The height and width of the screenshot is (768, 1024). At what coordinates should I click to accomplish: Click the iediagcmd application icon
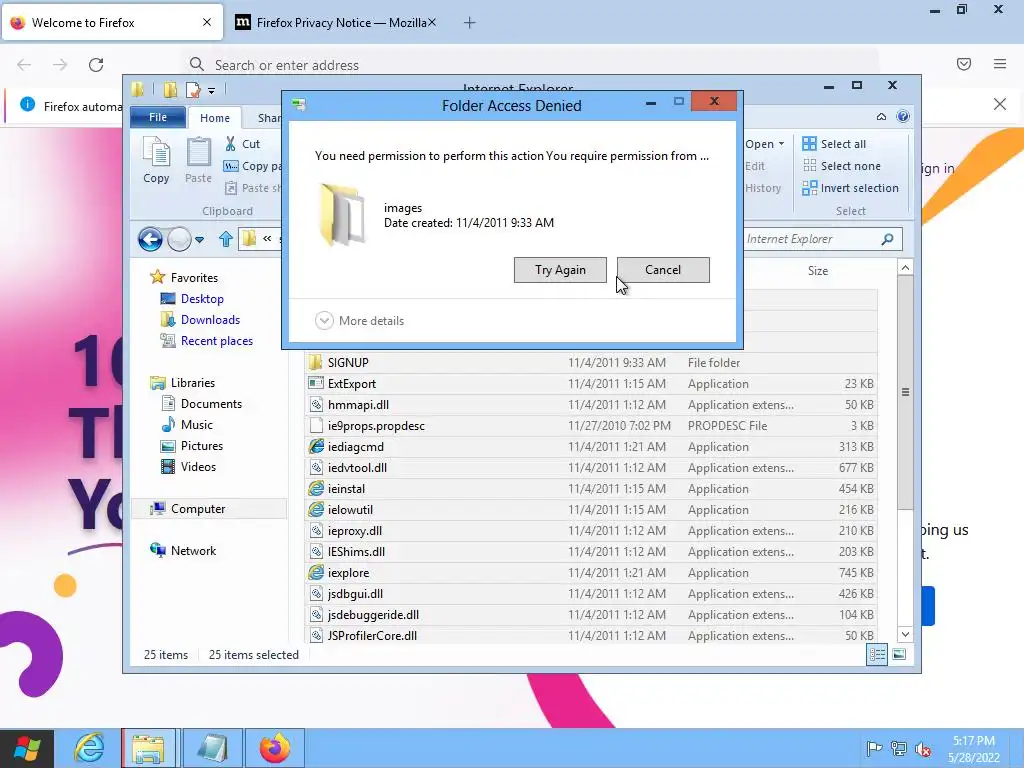coord(316,447)
